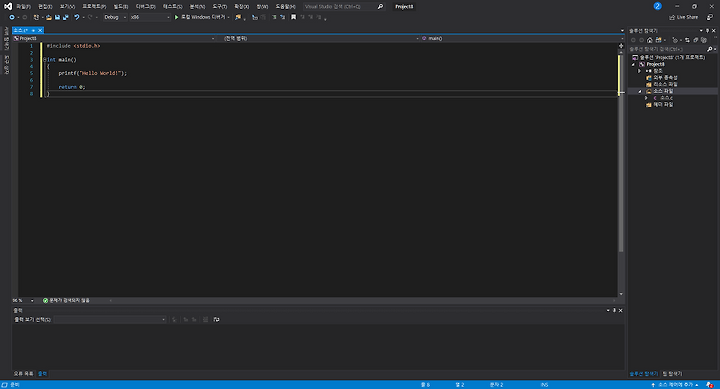Click the Live Share button

coord(684,17)
